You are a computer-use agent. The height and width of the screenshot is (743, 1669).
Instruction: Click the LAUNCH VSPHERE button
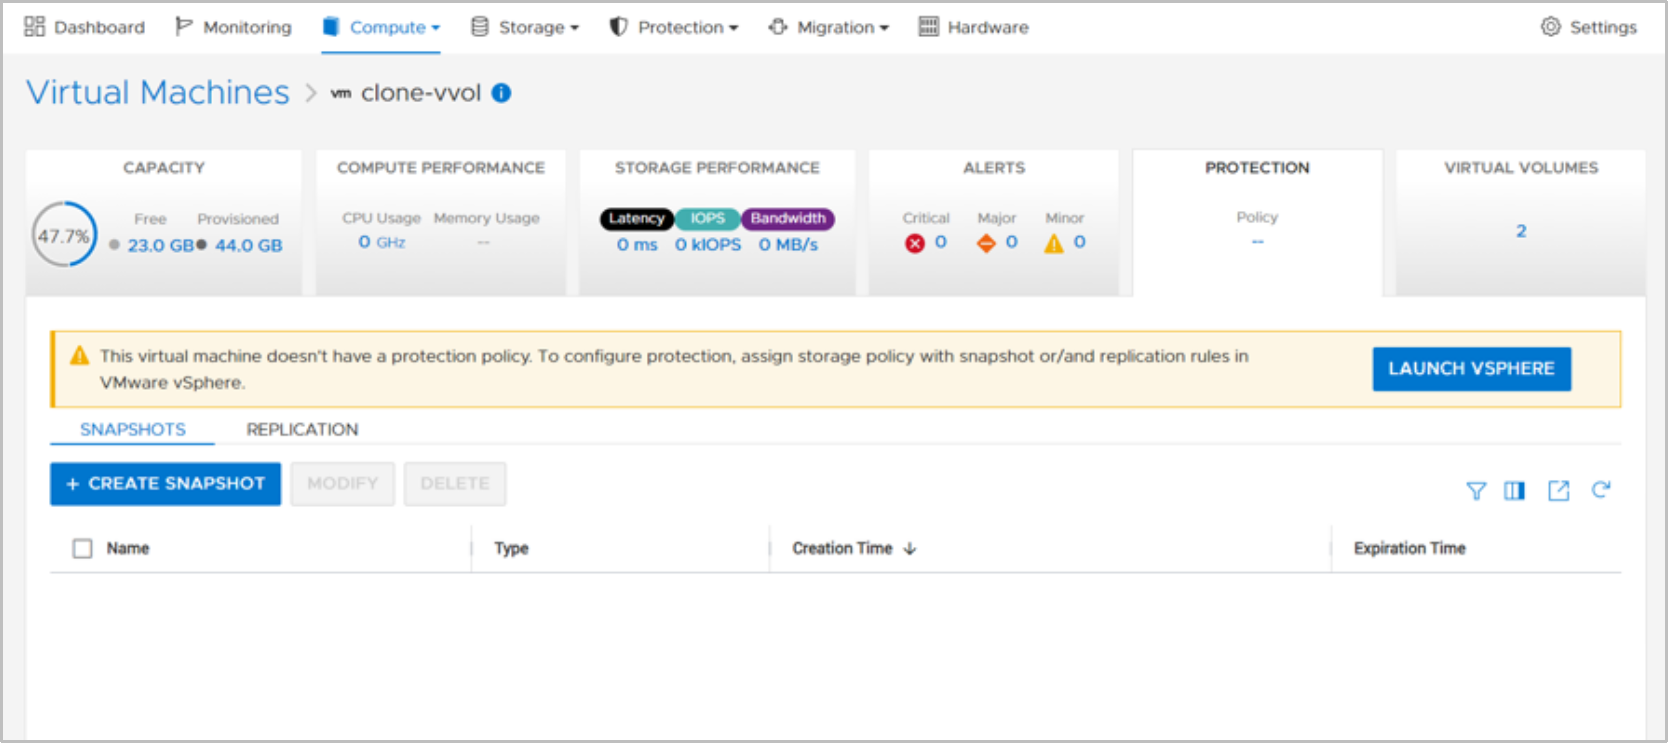point(1471,369)
